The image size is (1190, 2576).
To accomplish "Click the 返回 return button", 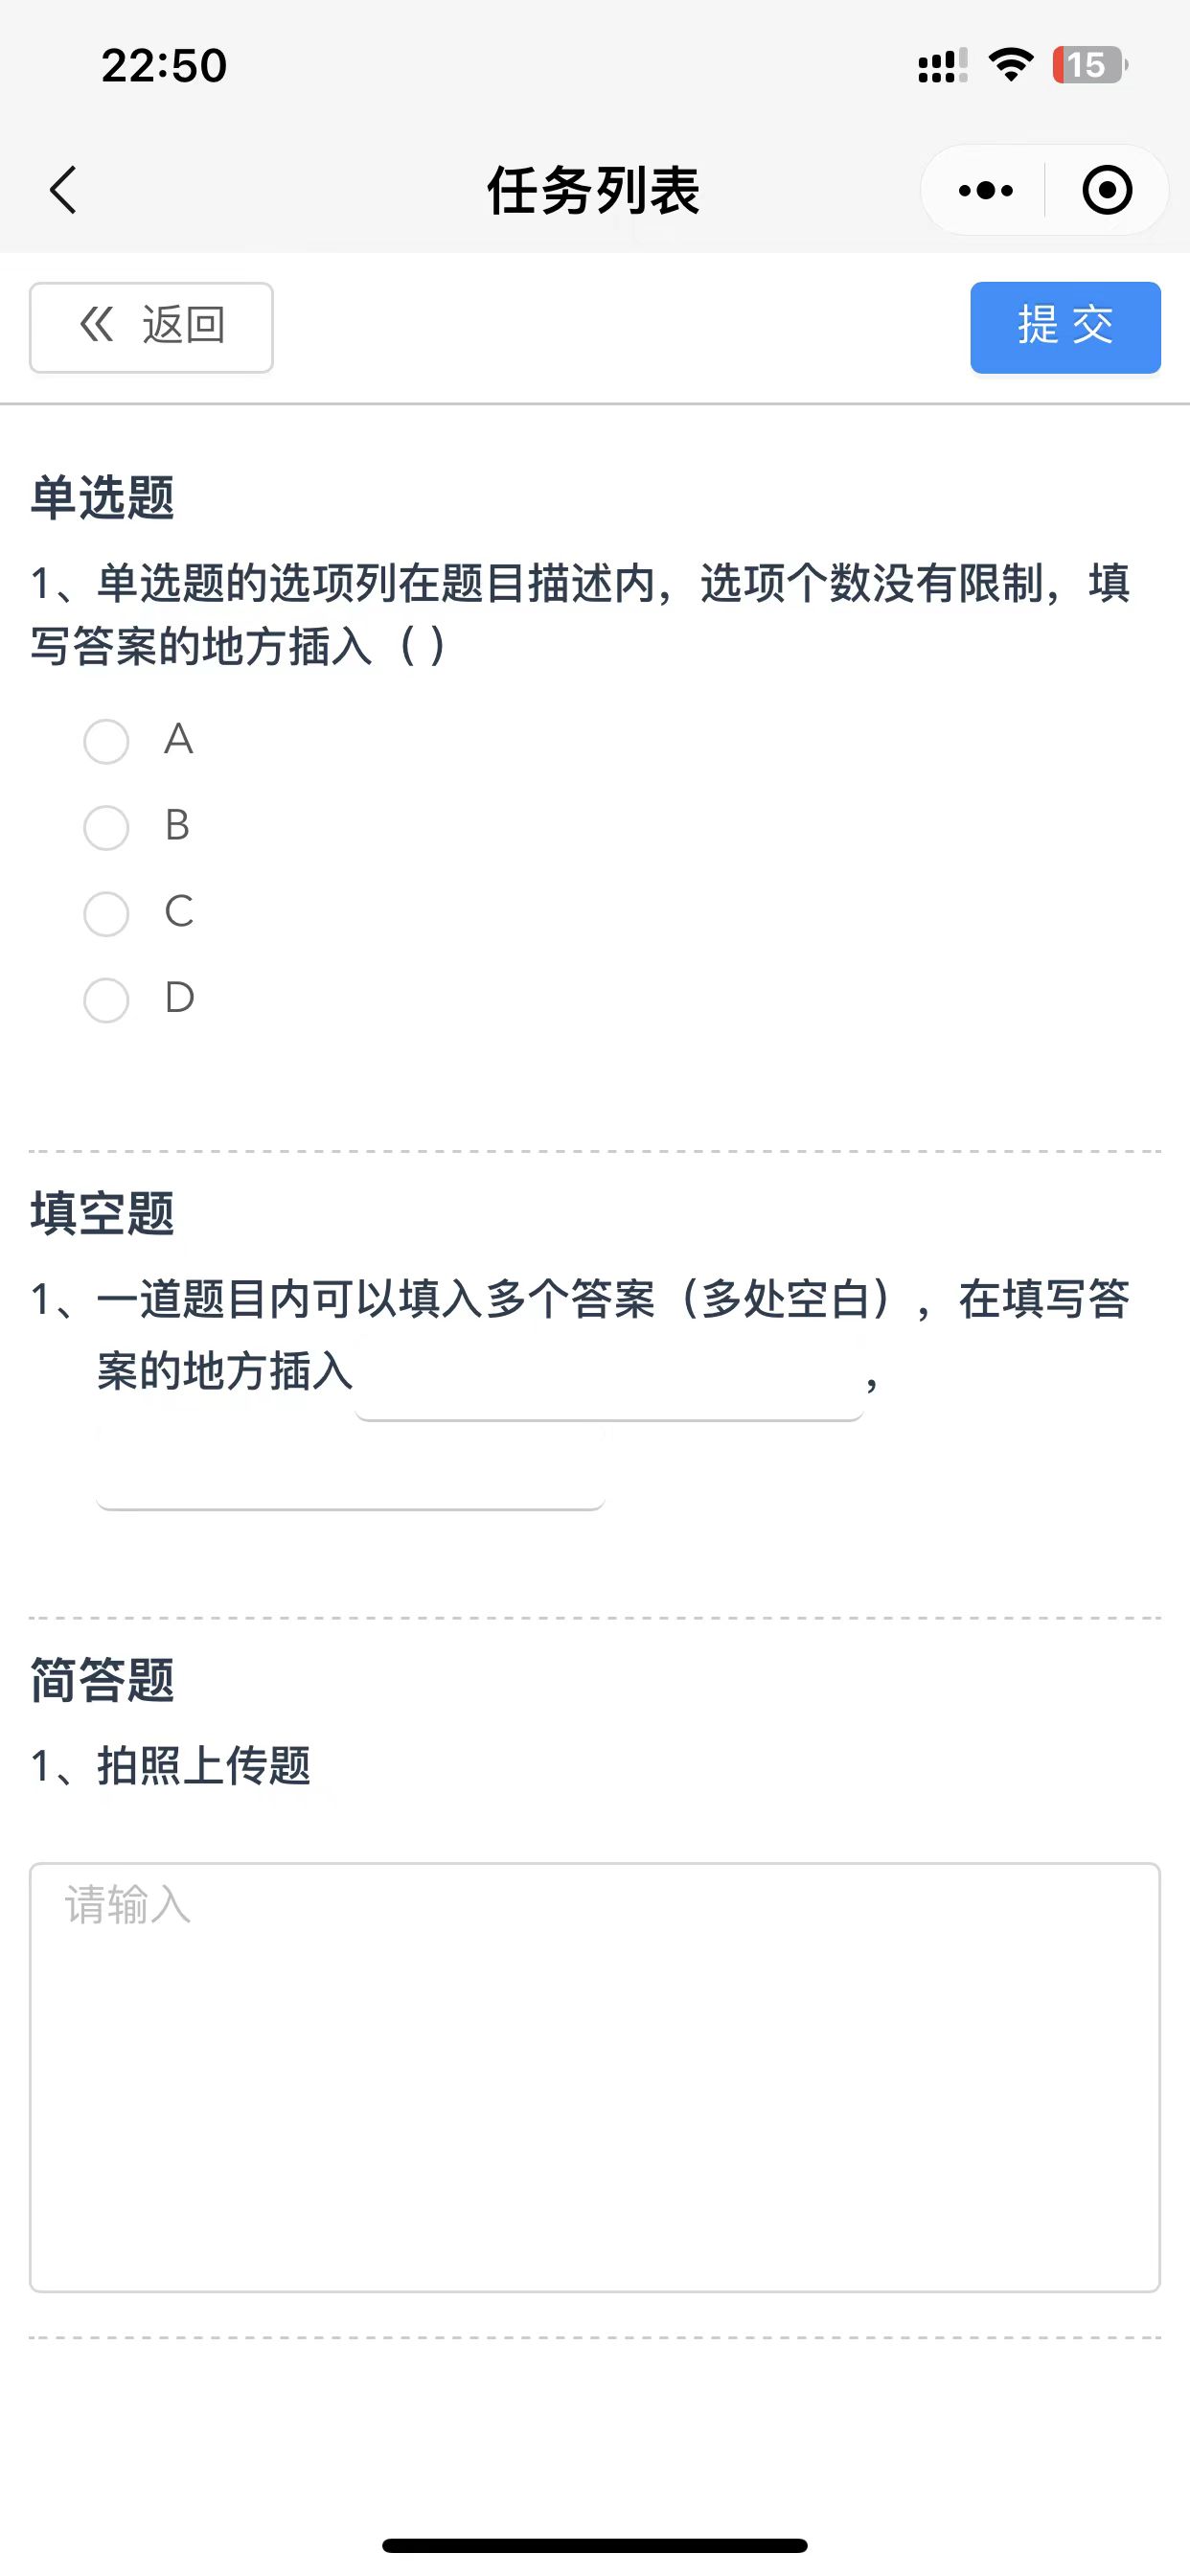I will [x=151, y=327].
